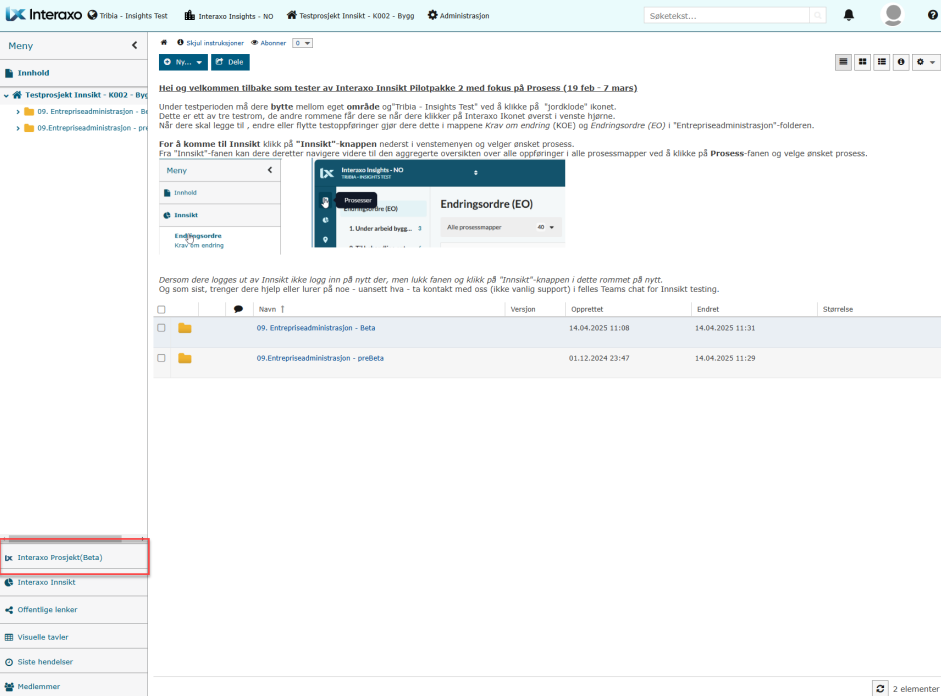The image size is (941, 696).
Task: Open Medlemmer in the sidebar
Action: 74,686
